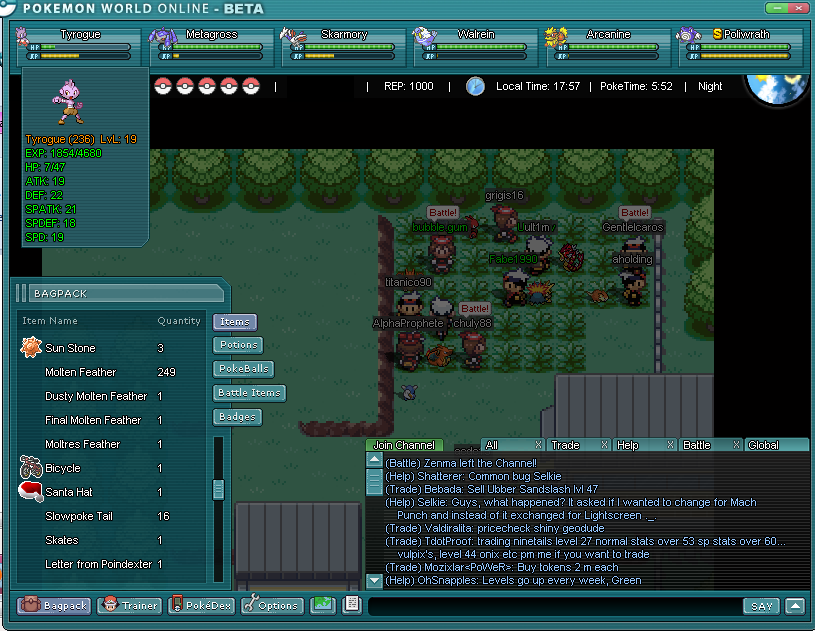Select Molten Feather item row

(110, 372)
